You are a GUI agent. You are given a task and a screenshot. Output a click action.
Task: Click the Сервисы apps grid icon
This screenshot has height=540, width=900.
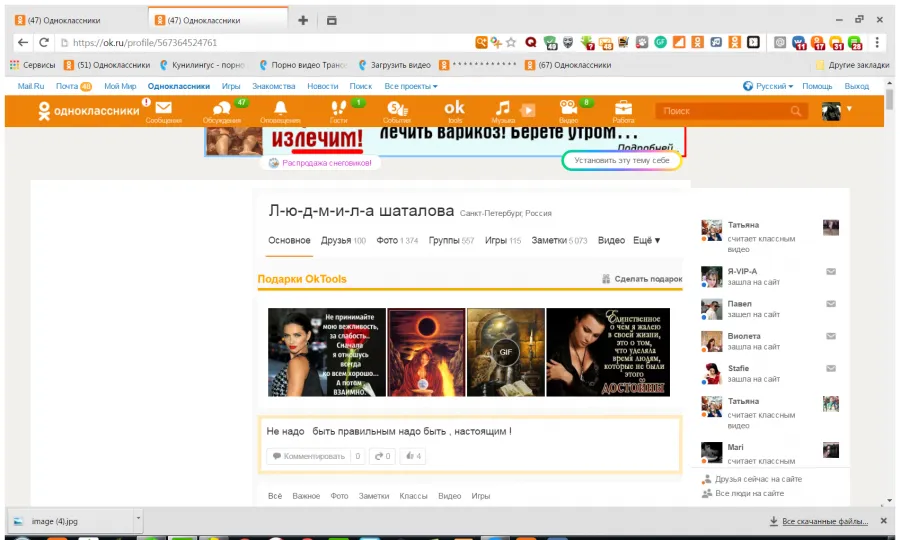click(x=14, y=65)
